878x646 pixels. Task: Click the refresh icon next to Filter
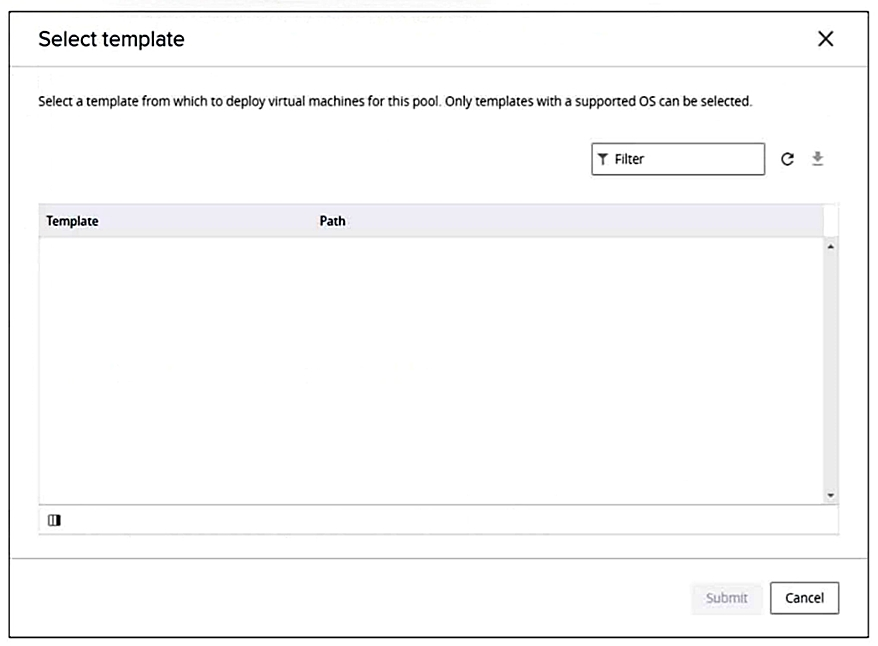pyautogui.click(x=787, y=160)
